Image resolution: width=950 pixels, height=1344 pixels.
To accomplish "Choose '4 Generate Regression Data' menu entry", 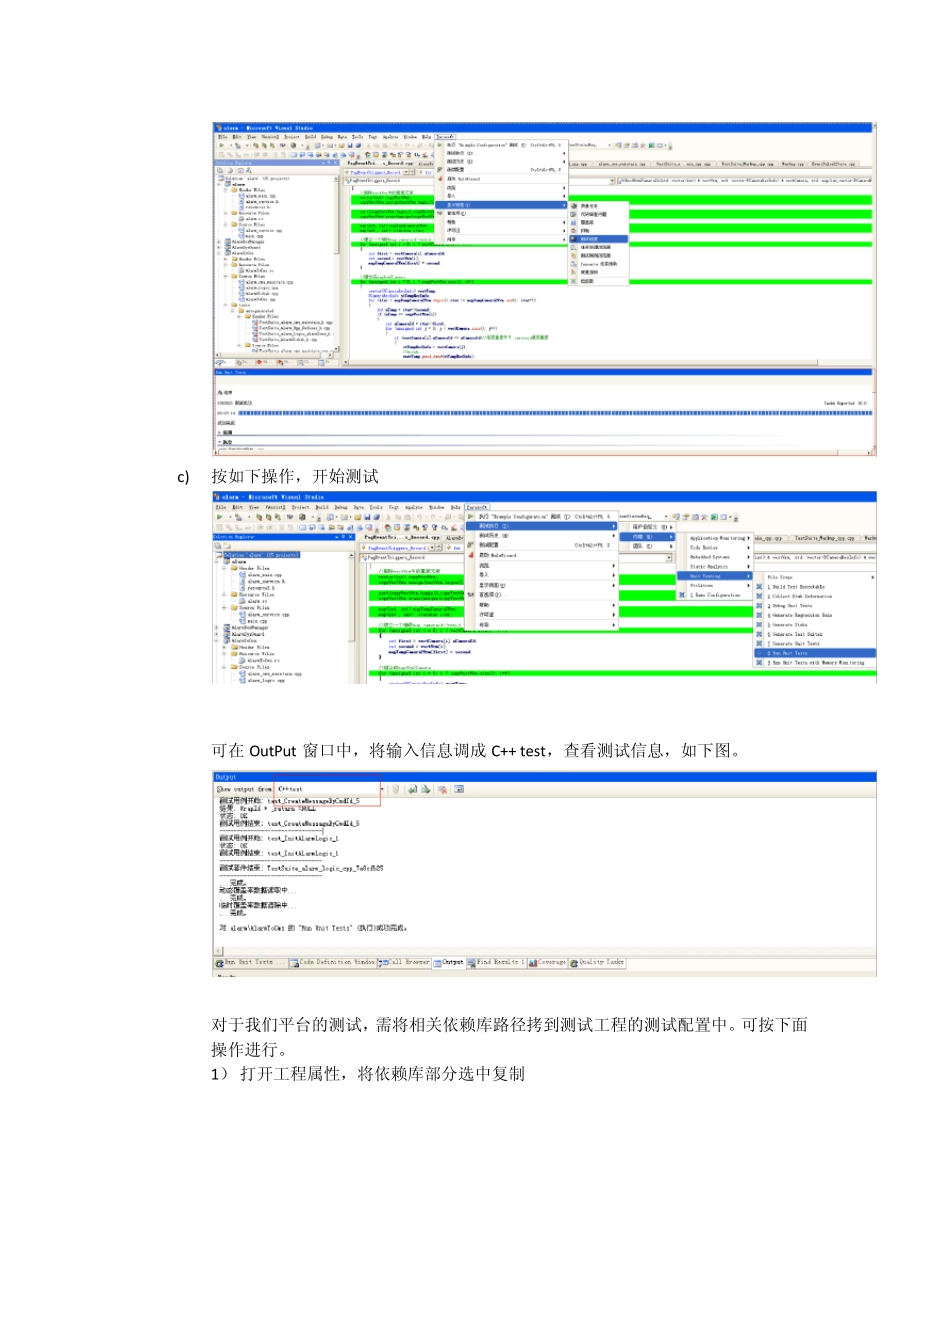I will coord(815,615).
